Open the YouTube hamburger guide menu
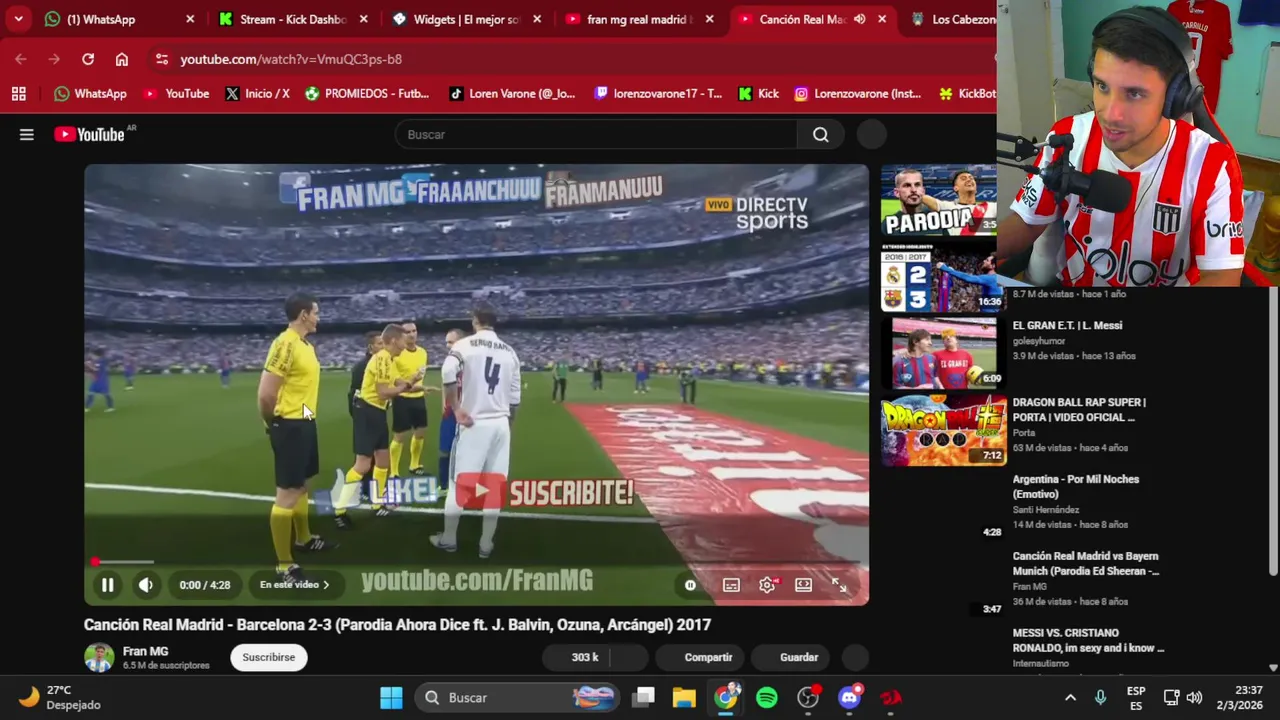This screenshot has width=1280, height=720. (27, 134)
